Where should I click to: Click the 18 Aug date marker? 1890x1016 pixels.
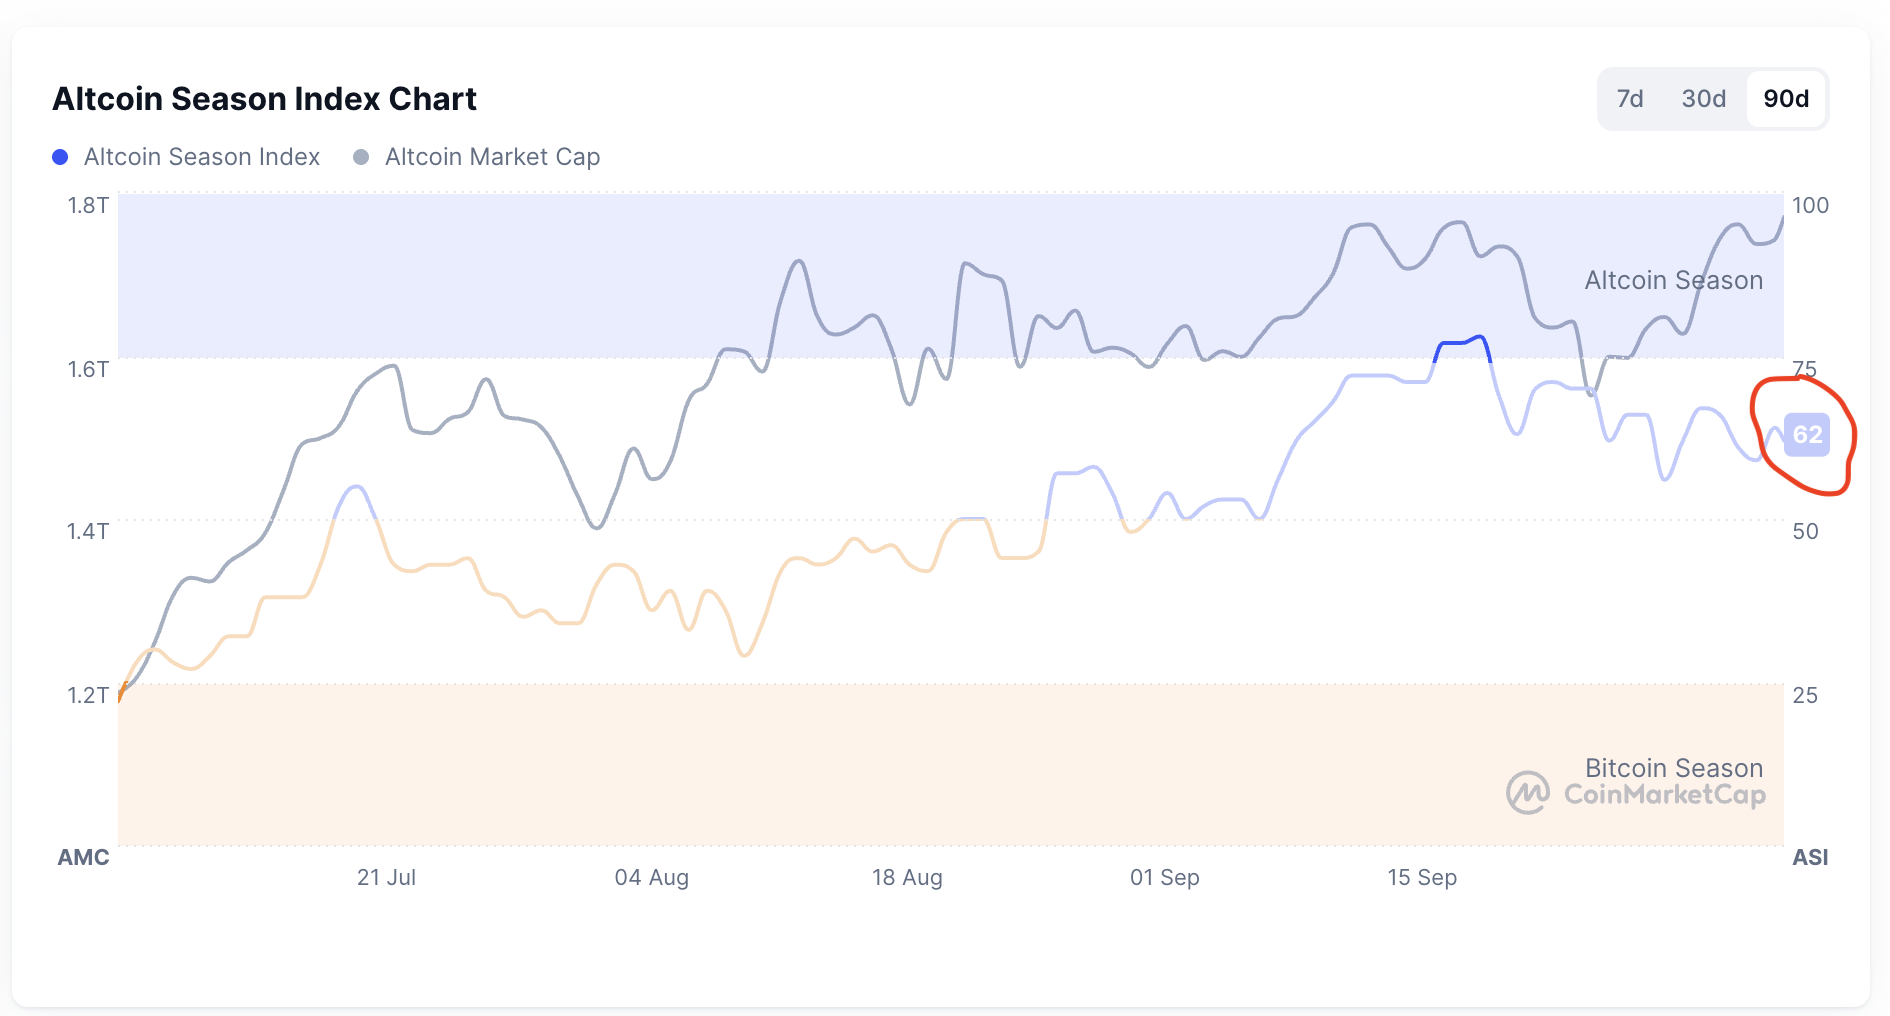tap(907, 877)
